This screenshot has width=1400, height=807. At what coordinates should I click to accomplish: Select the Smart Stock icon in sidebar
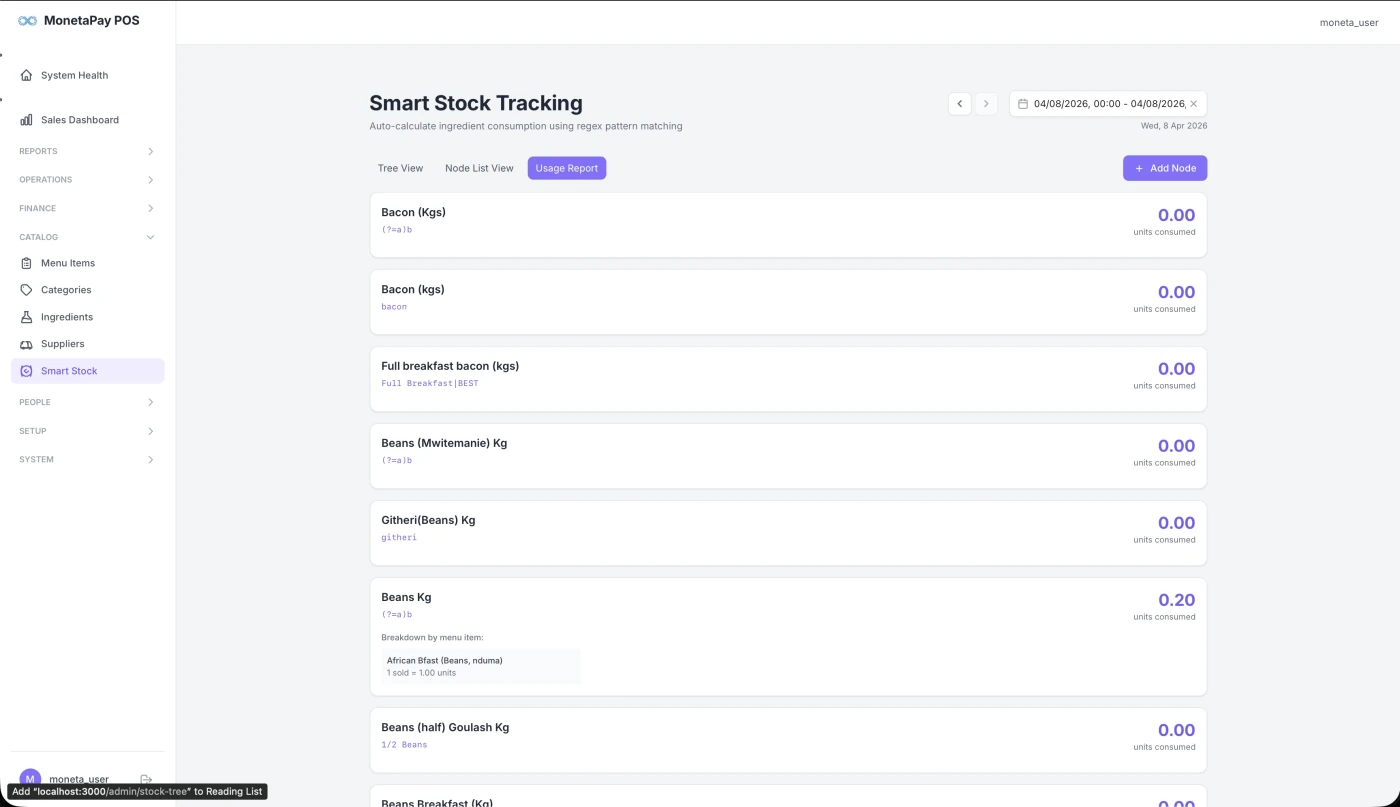tap(25, 370)
